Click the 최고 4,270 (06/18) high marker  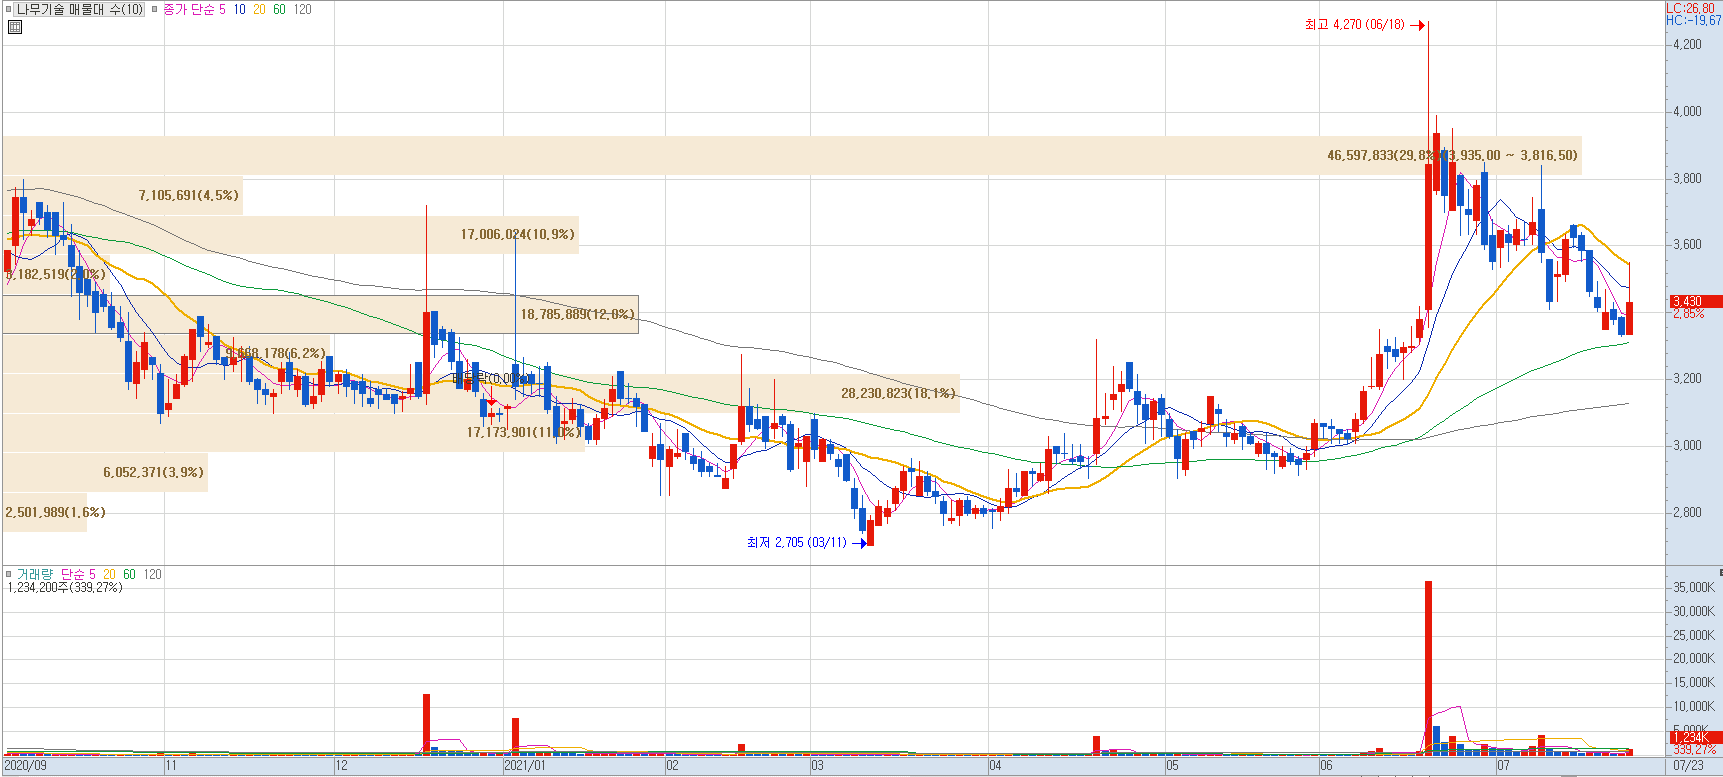coord(1365,25)
